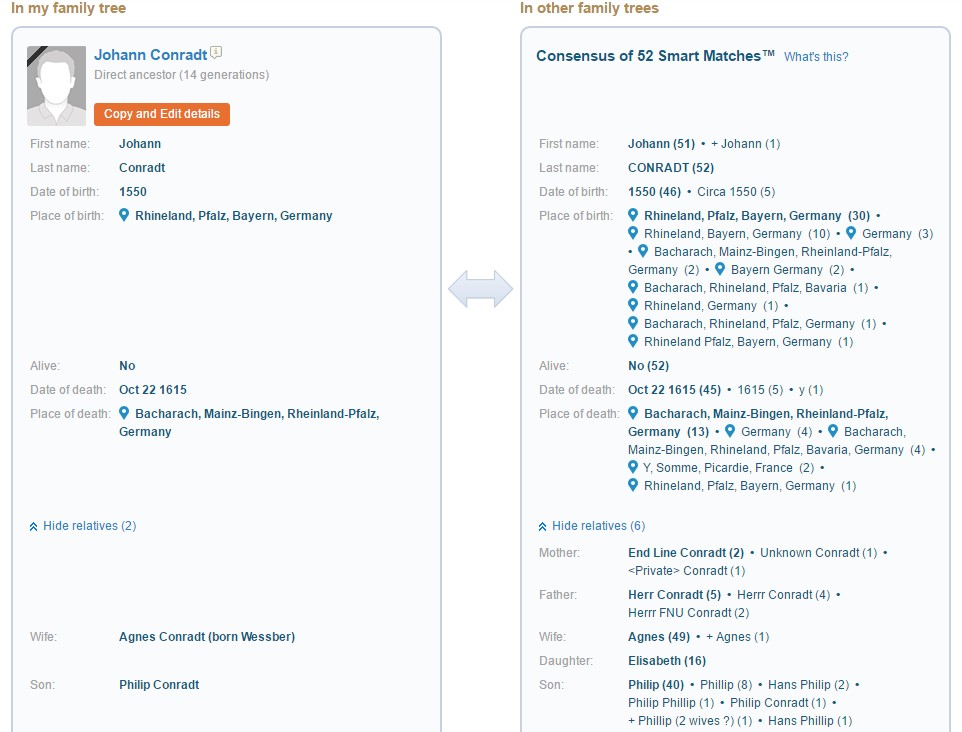962x732 pixels.
Task: Click the What's this? link
Action: (x=816, y=57)
